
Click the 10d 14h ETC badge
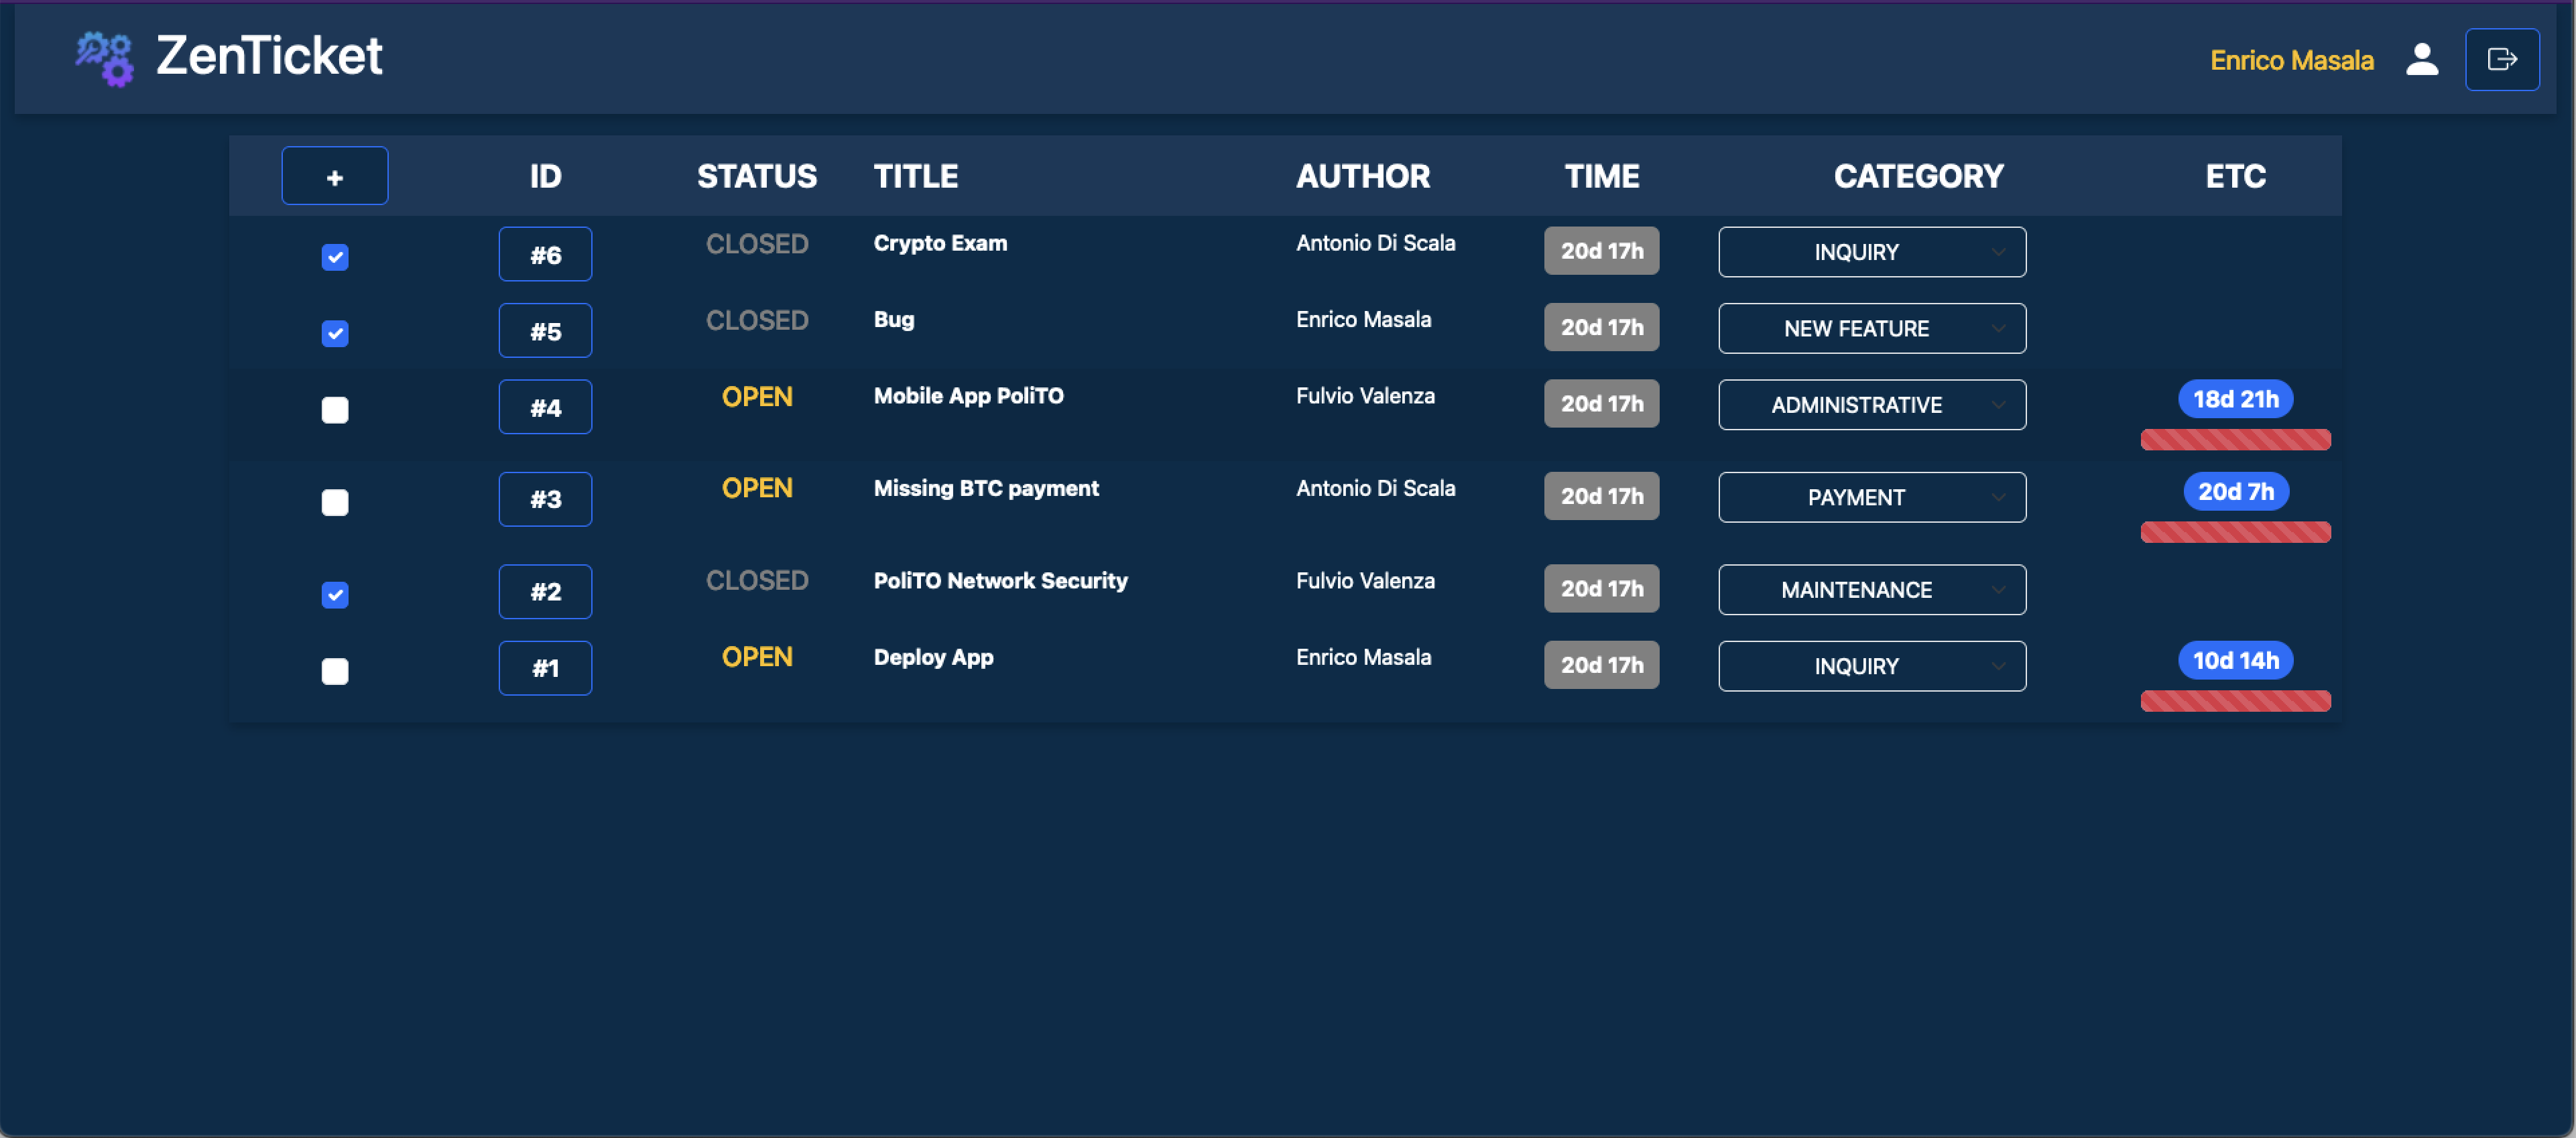coord(2235,660)
